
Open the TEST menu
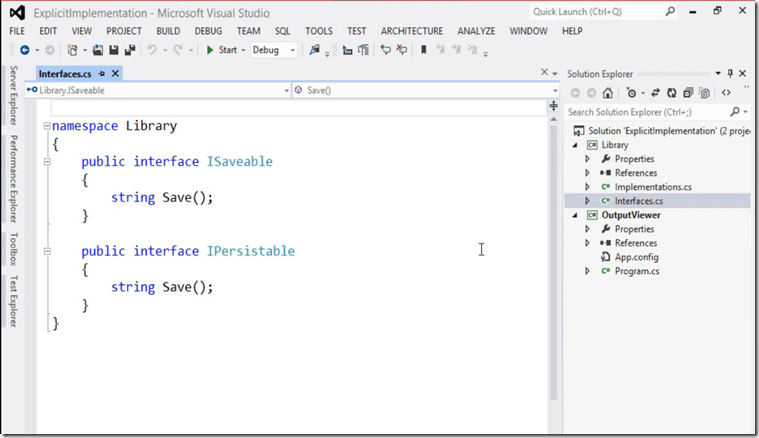click(x=356, y=31)
